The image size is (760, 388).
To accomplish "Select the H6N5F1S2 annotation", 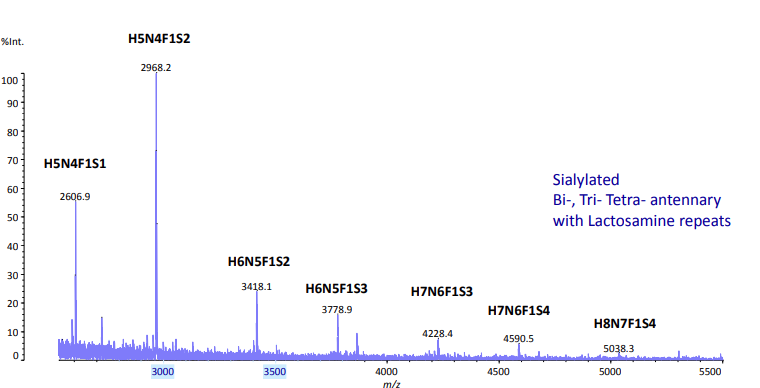I will [259, 262].
